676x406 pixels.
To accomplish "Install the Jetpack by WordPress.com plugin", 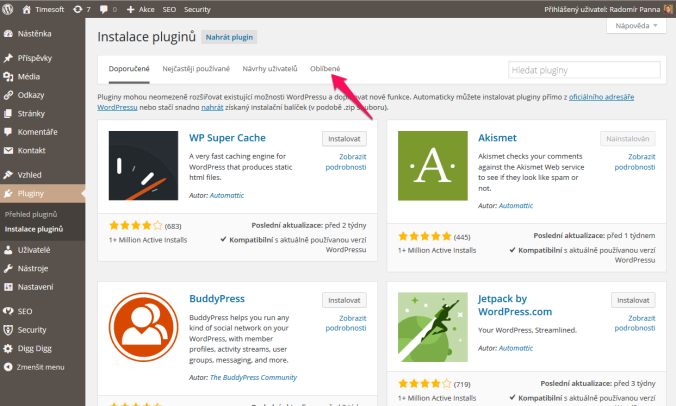I will click(x=633, y=300).
